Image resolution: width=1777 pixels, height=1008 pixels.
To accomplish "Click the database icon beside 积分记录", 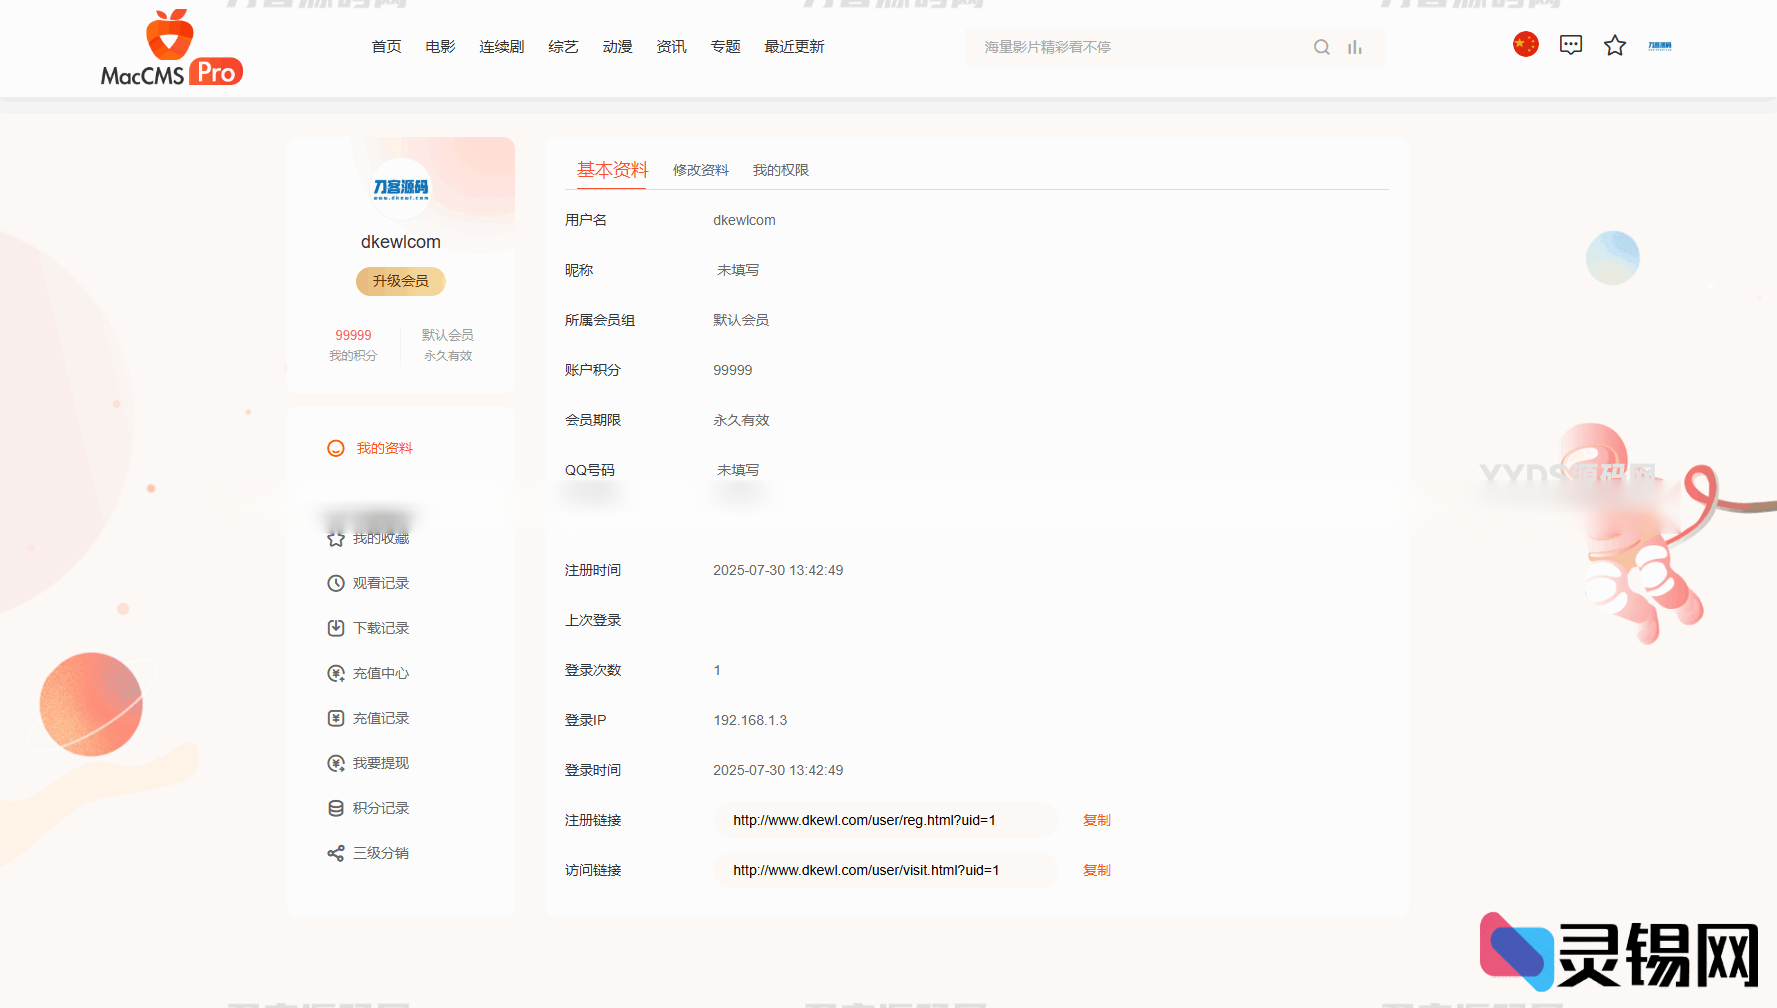I will click(335, 807).
